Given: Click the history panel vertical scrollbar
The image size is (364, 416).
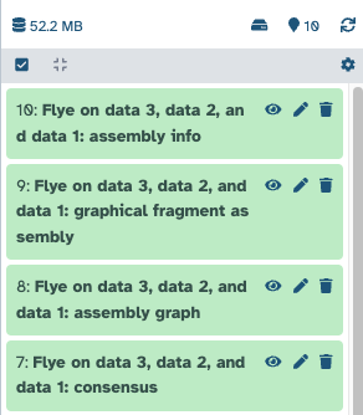Looking at the screenshot, I should coord(358,250).
